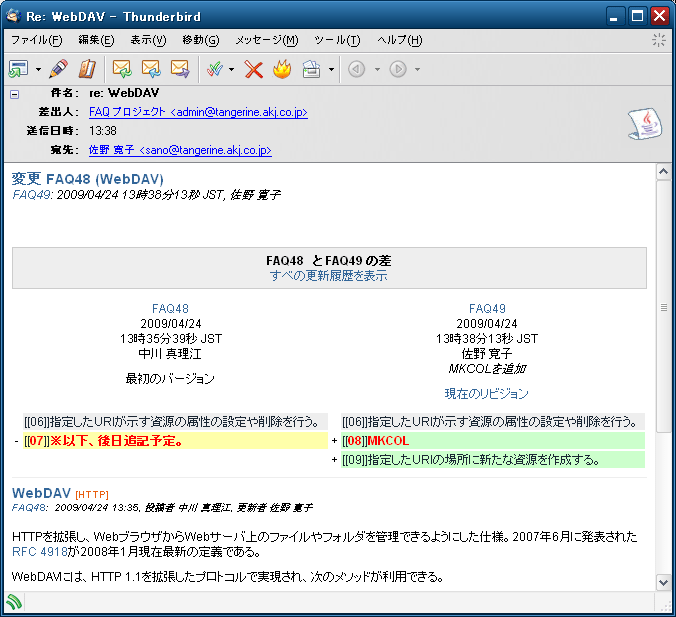This screenshot has width=676, height=617.
Task: Click added line [[09]]指定したURIの場所に新たな資源を作成する。
Action: 493,460
